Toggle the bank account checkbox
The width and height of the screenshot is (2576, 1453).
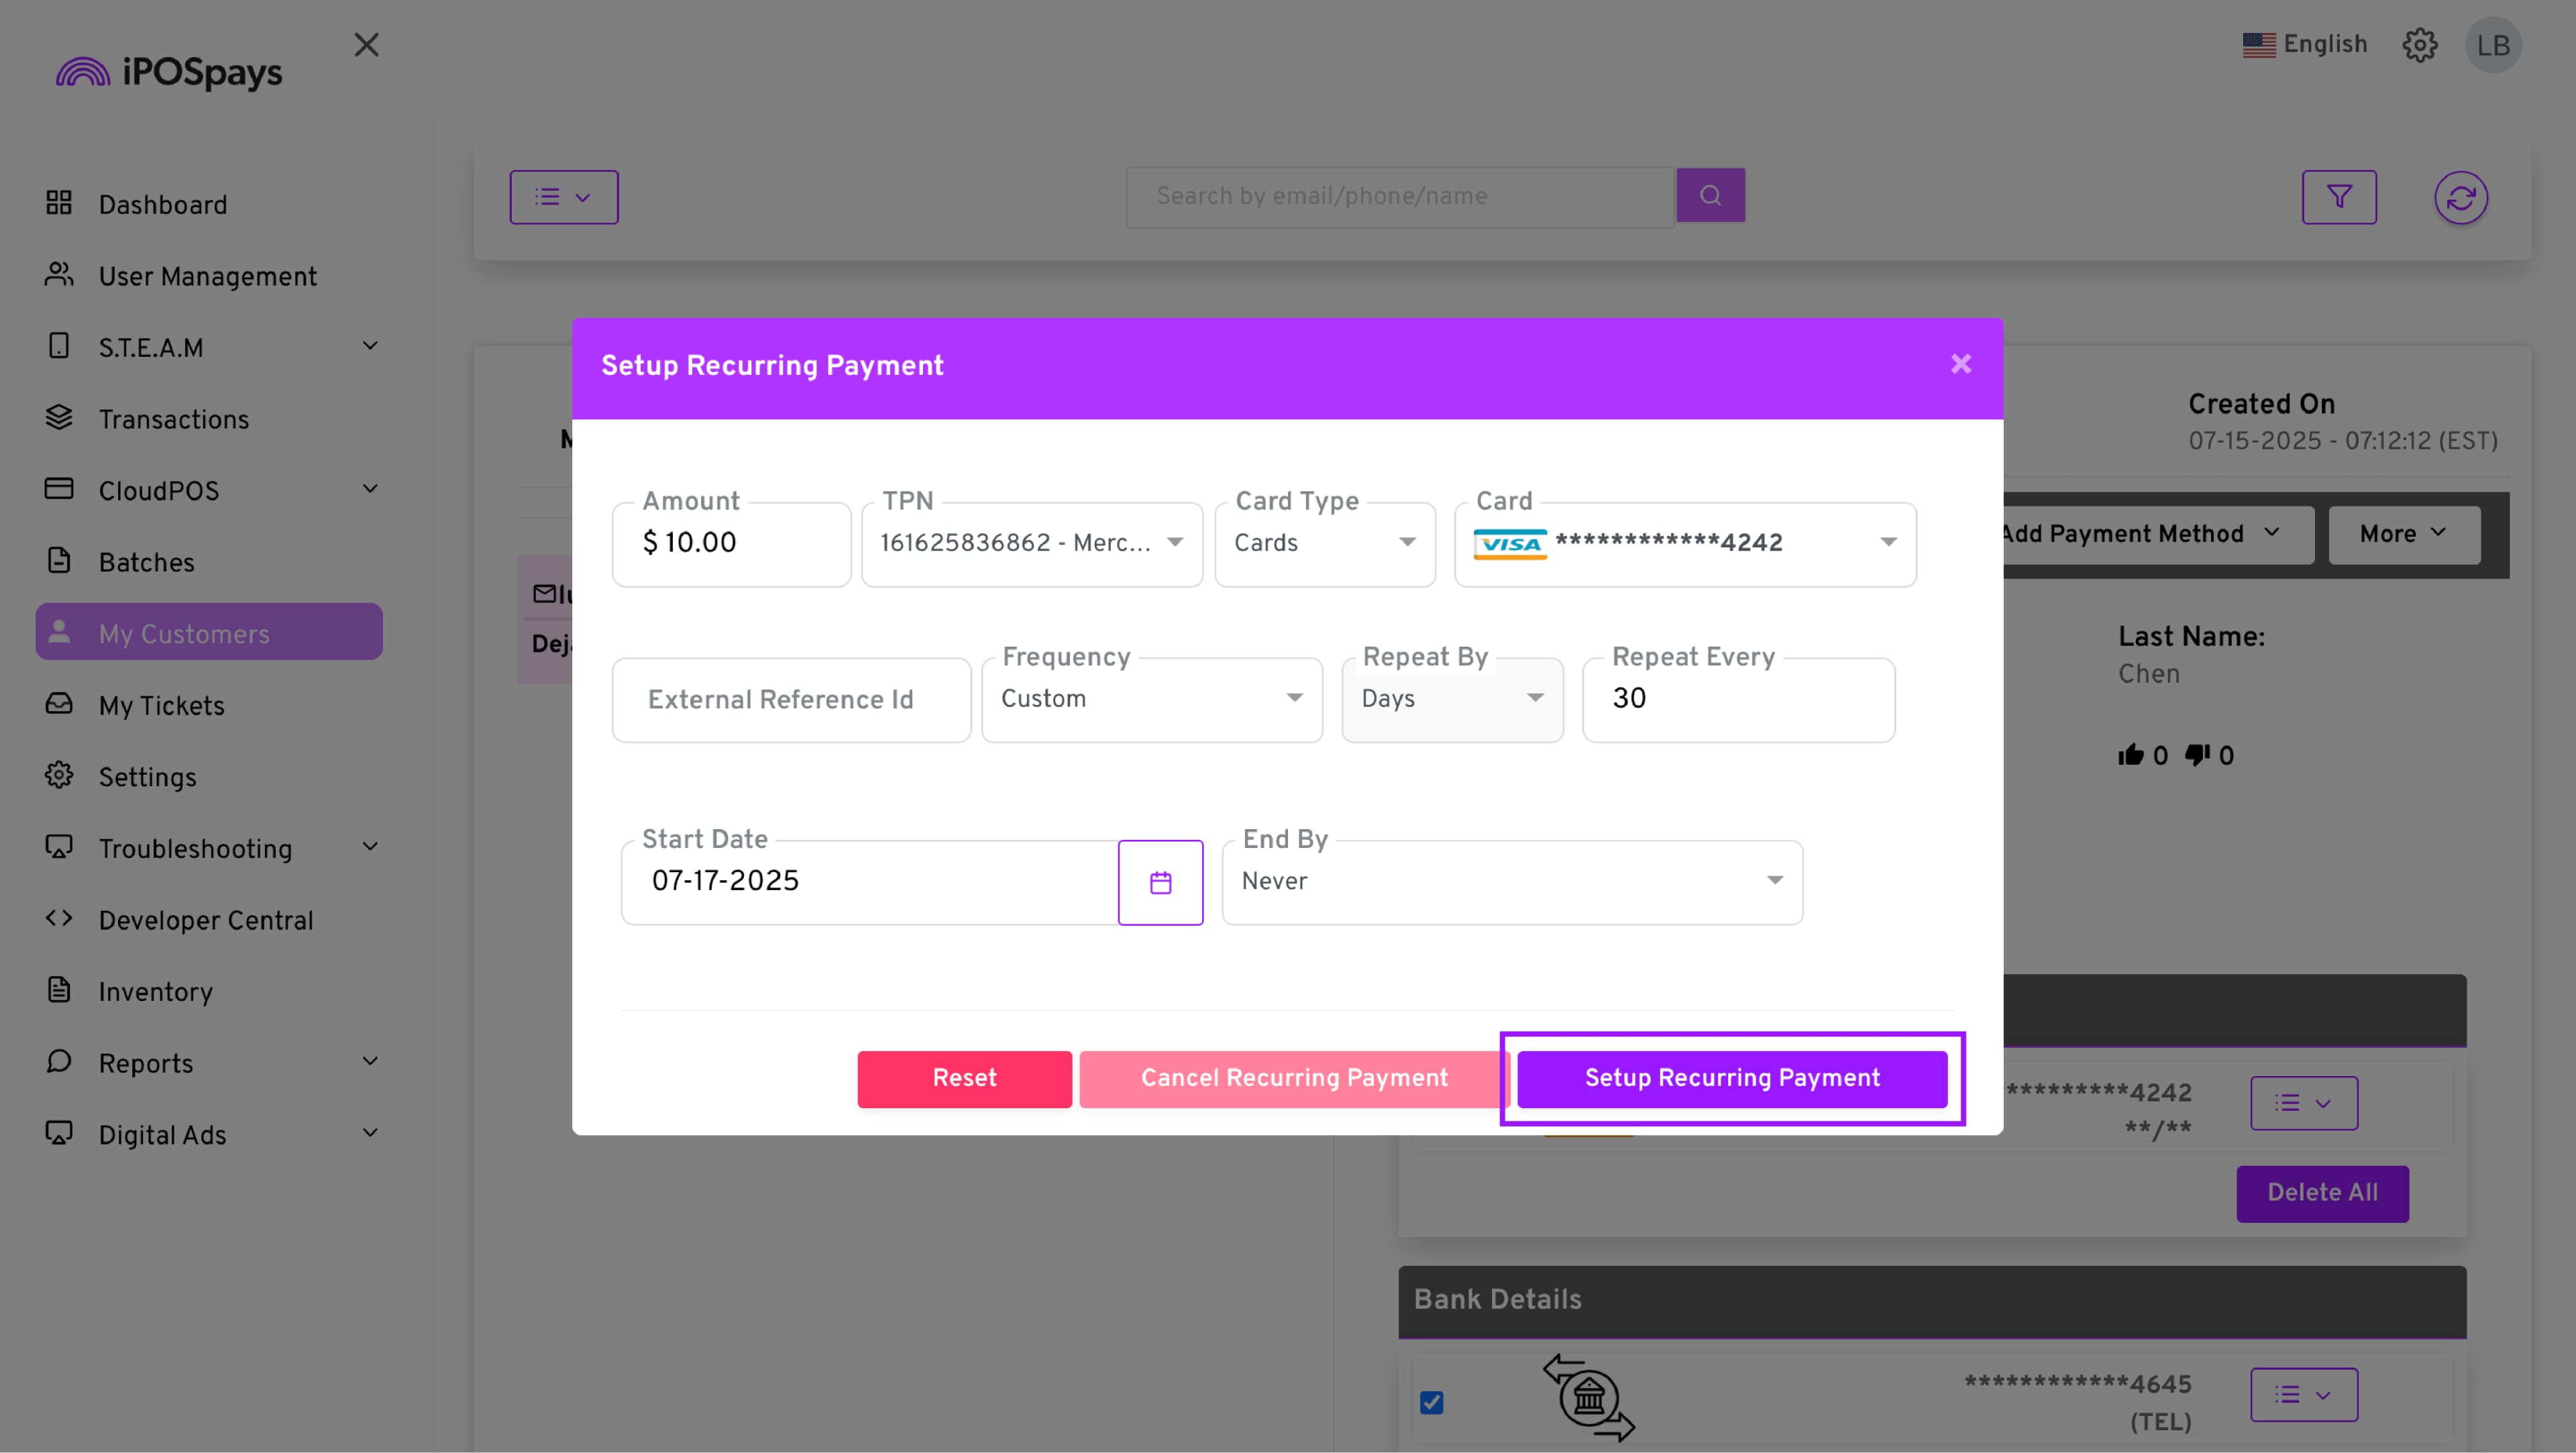click(x=1431, y=1402)
